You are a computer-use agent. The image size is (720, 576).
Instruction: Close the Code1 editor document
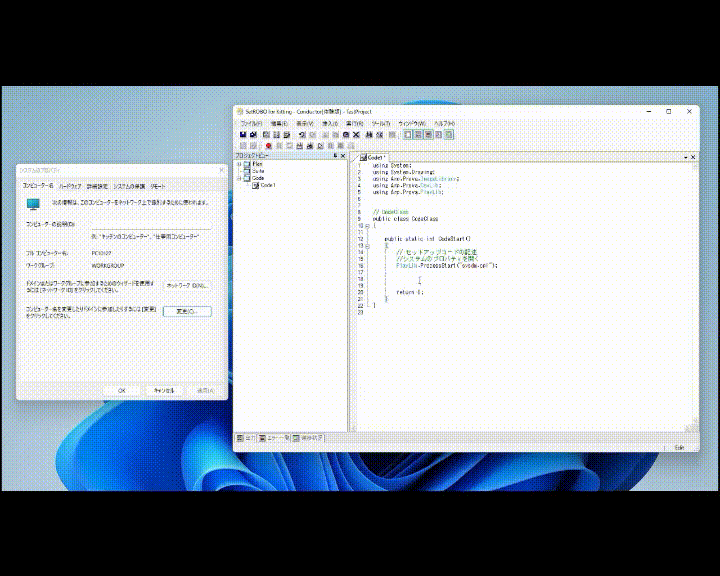click(x=693, y=157)
